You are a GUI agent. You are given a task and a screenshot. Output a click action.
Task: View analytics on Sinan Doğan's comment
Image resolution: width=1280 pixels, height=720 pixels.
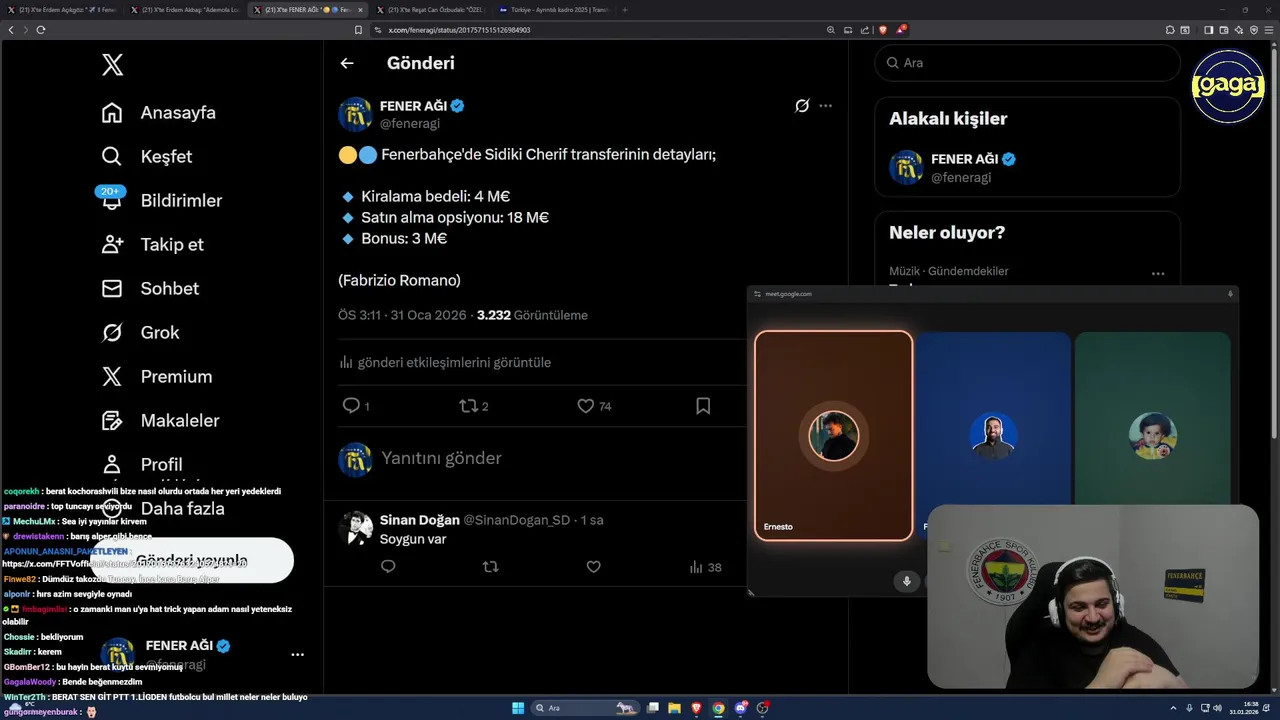tap(705, 567)
